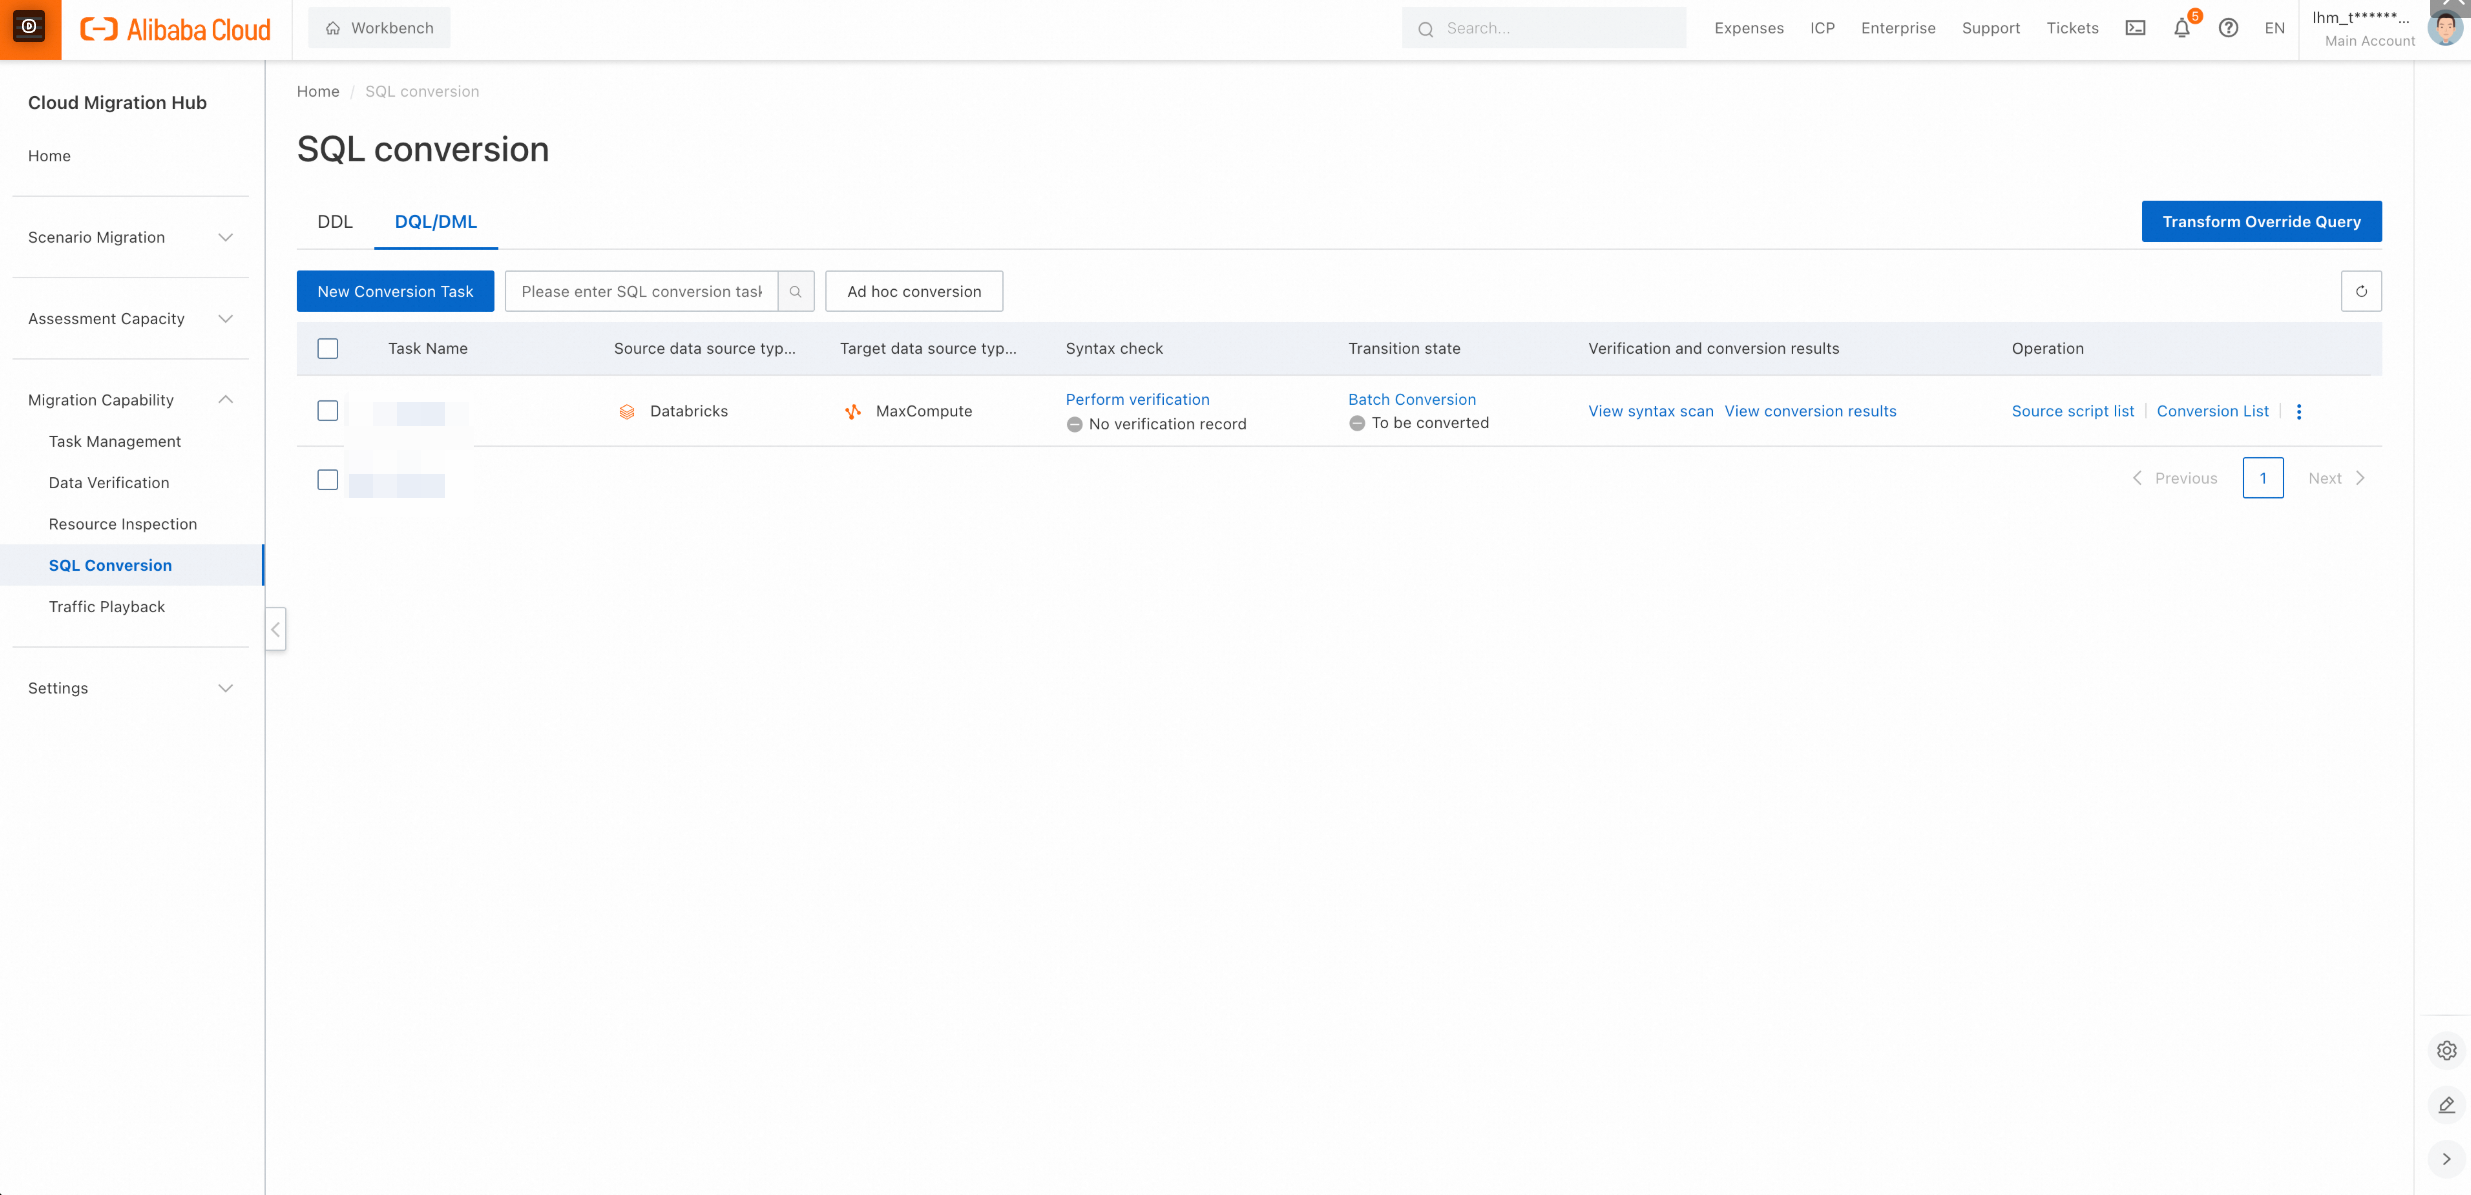
Task: Click the help question mark icon
Action: pos(2228,28)
